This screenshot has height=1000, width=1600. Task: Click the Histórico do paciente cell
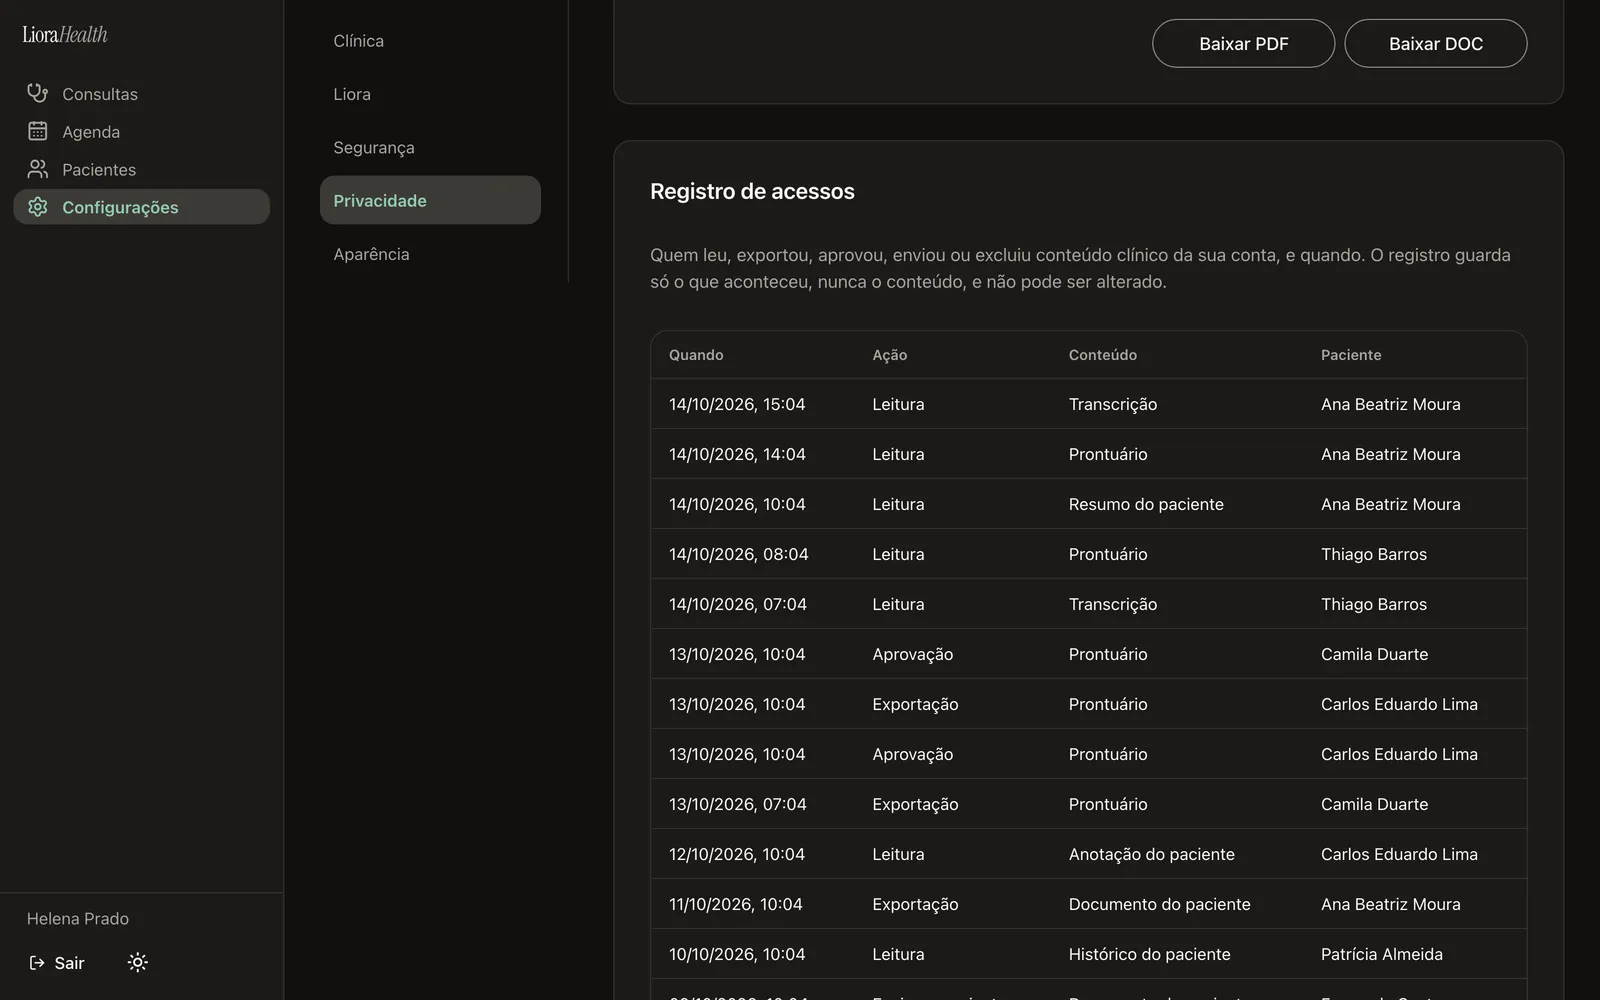coord(1150,954)
